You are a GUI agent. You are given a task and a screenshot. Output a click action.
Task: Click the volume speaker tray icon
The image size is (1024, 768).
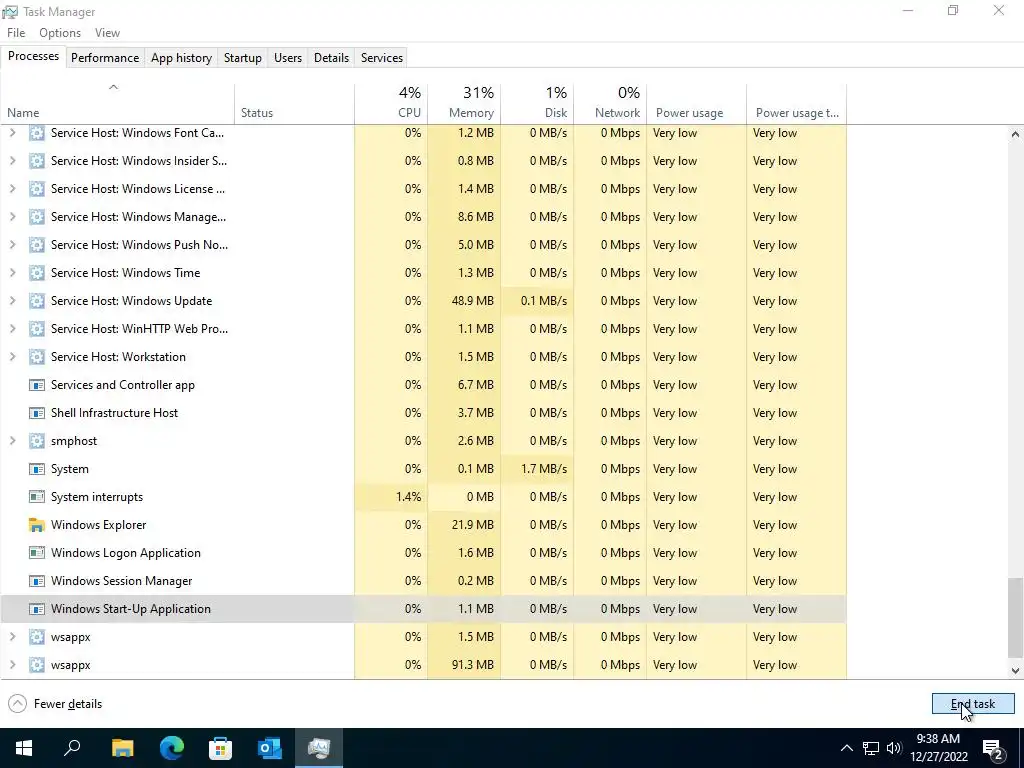pyautogui.click(x=894, y=748)
